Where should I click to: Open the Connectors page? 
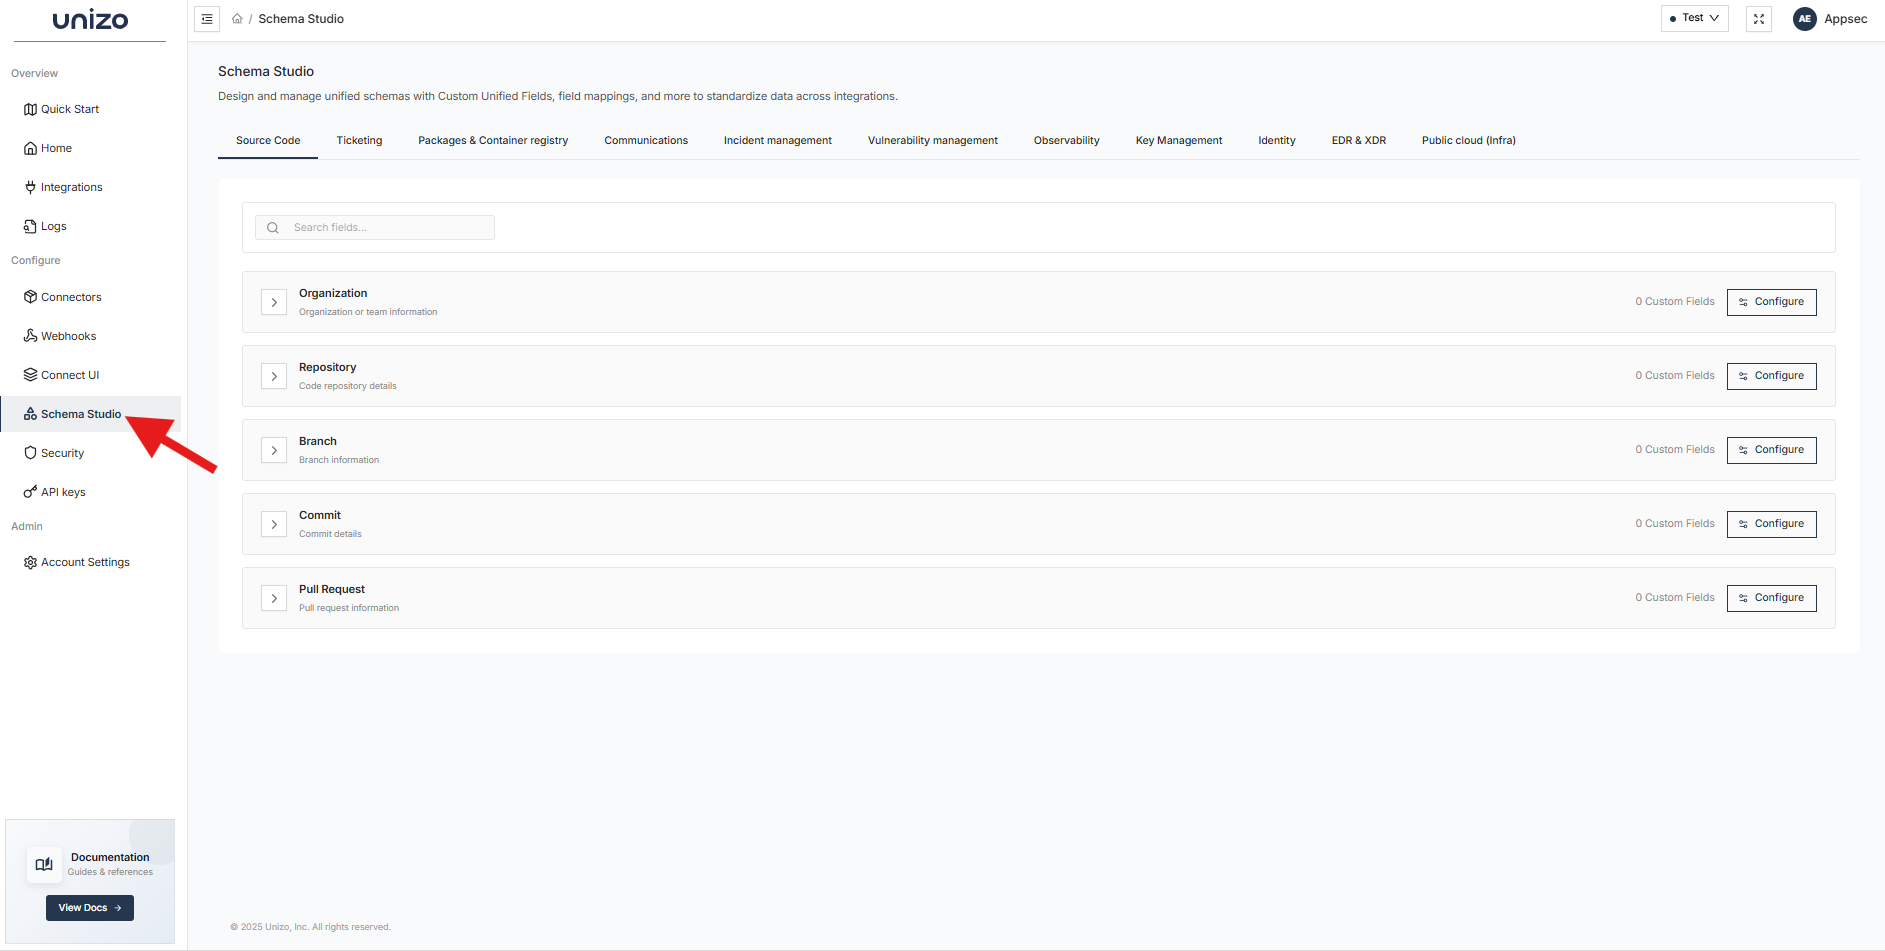coord(70,297)
